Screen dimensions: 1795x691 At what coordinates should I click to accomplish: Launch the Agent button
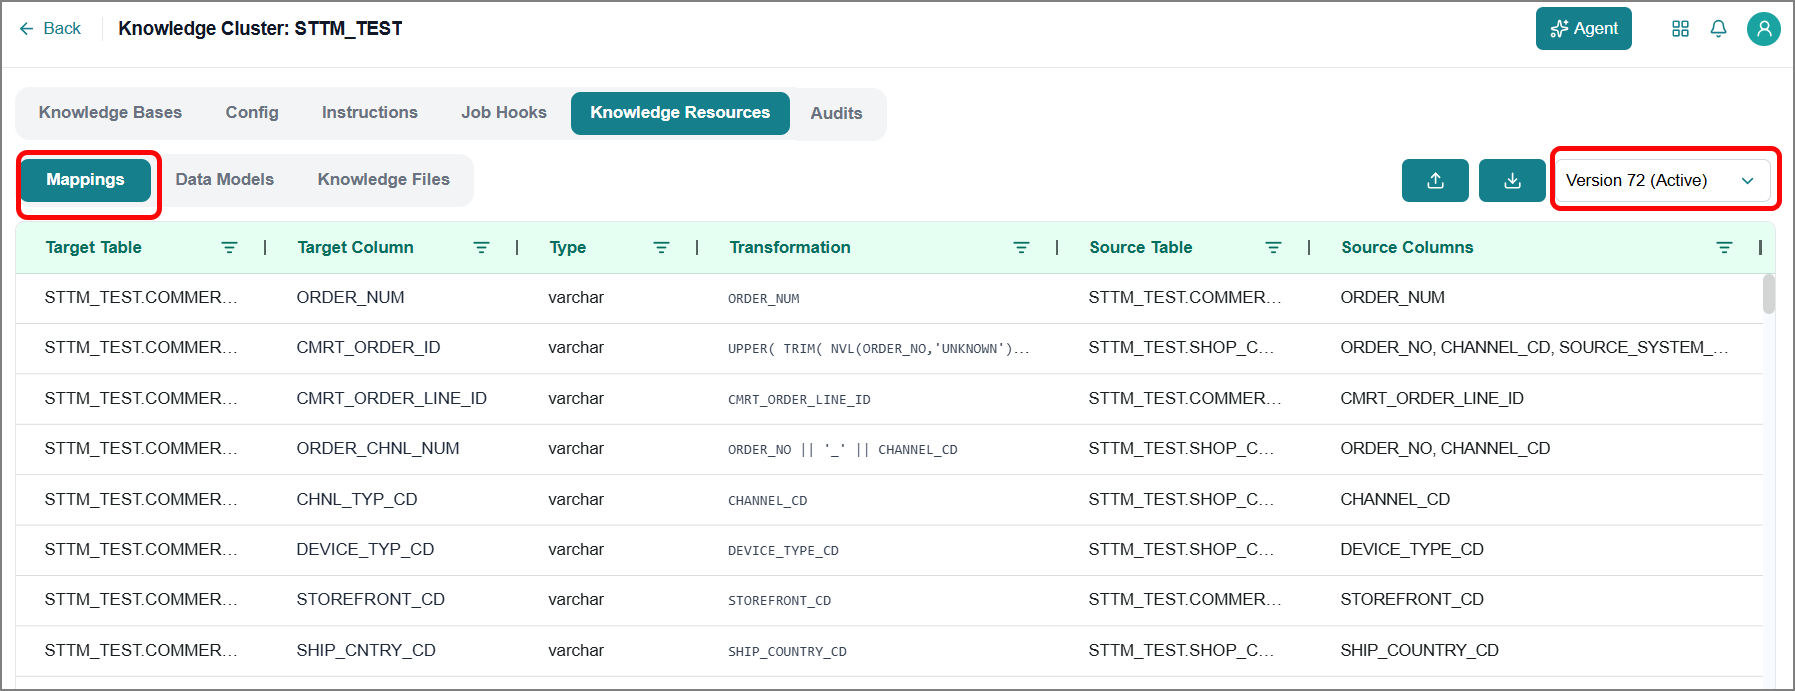click(x=1584, y=29)
